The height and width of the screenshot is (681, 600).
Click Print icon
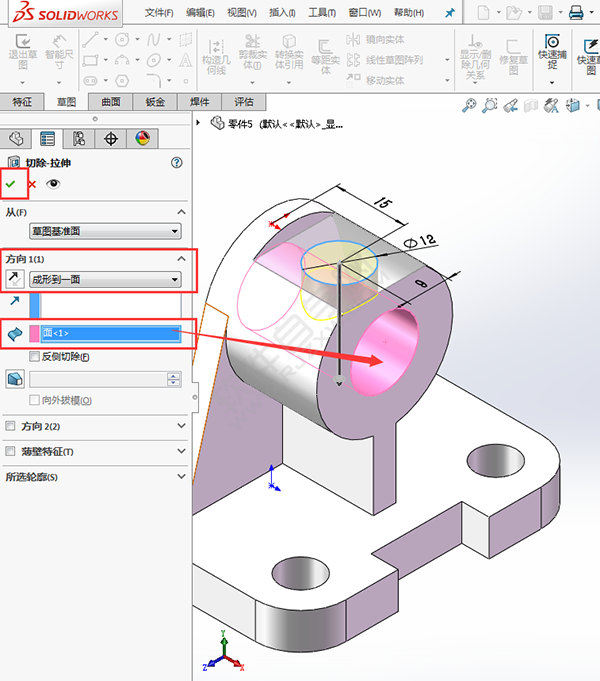(576, 13)
